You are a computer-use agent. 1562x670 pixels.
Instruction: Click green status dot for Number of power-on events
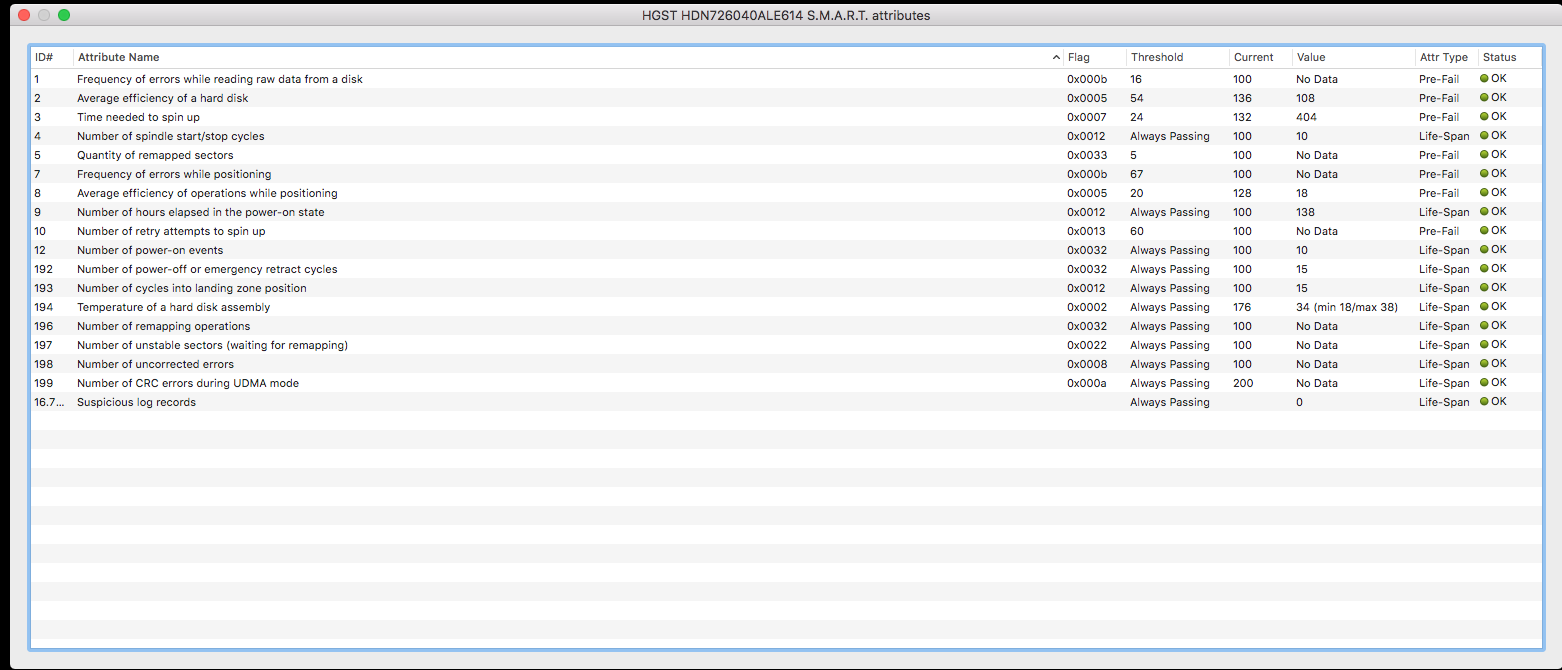(1485, 249)
